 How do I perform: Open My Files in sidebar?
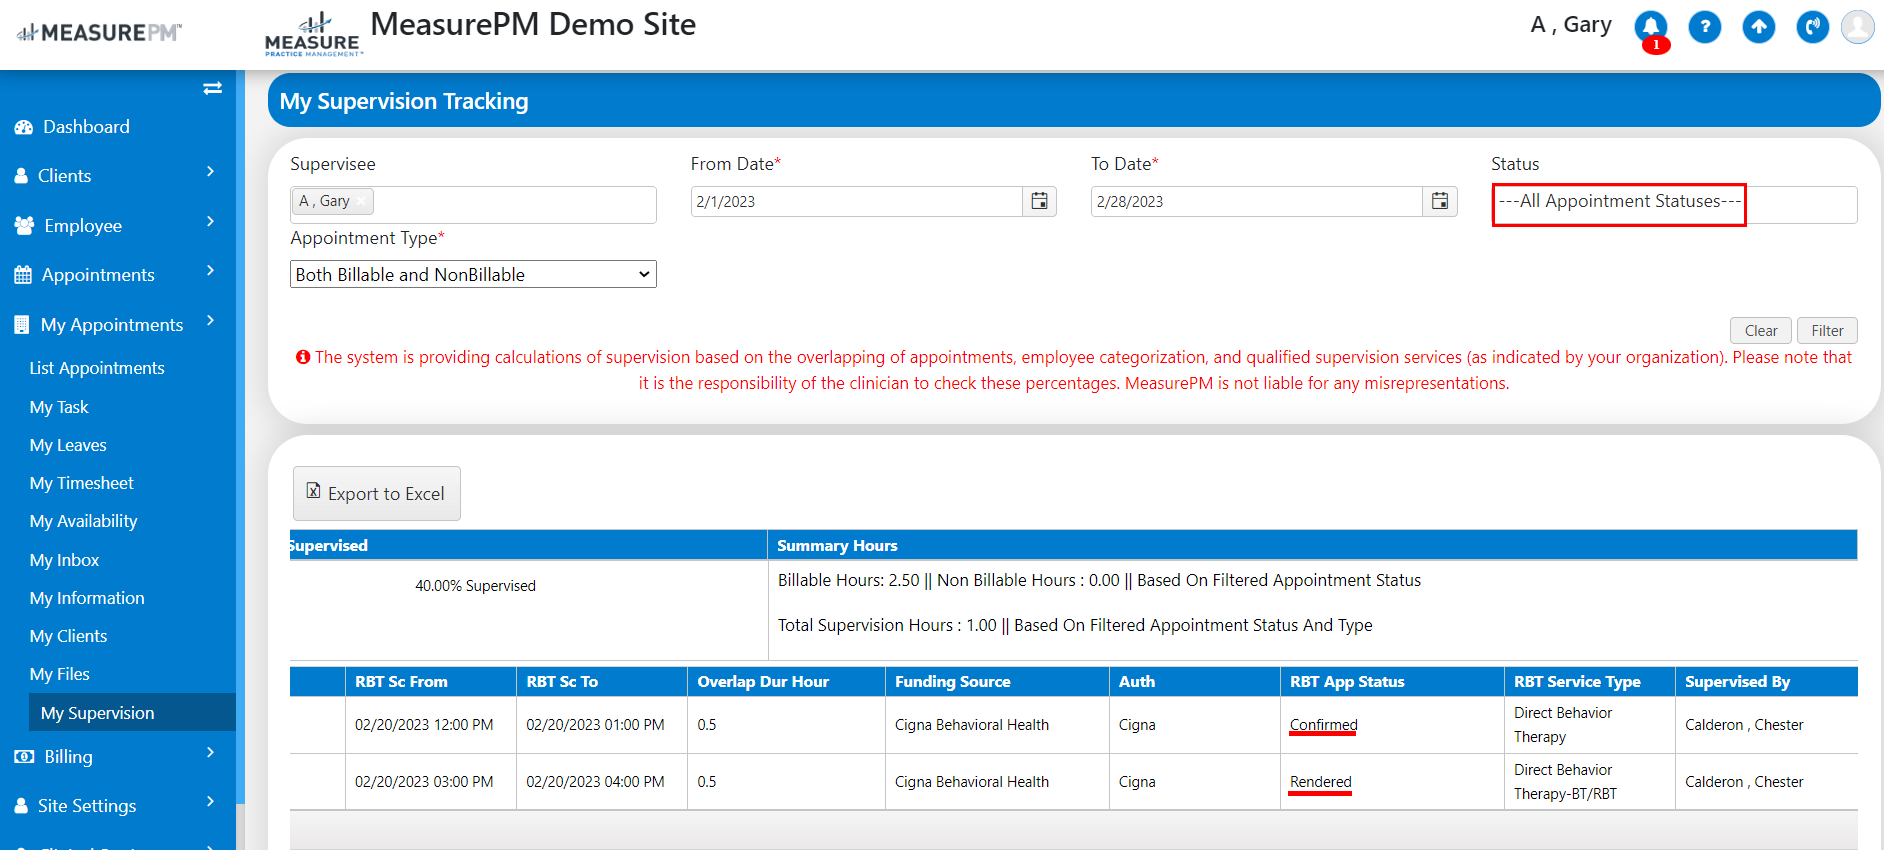pyautogui.click(x=59, y=674)
